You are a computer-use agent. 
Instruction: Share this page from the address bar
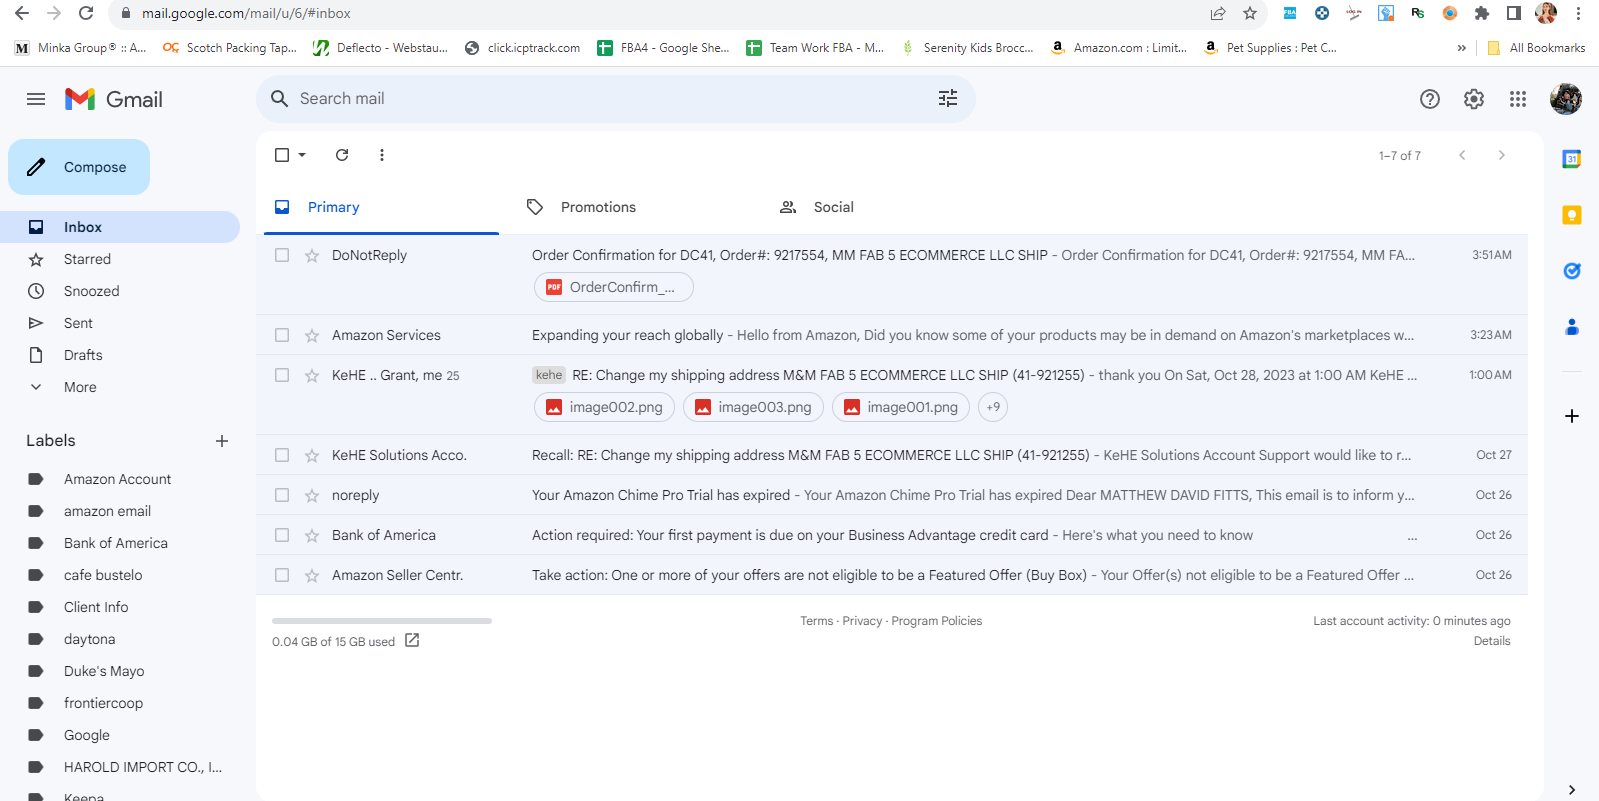(1218, 14)
